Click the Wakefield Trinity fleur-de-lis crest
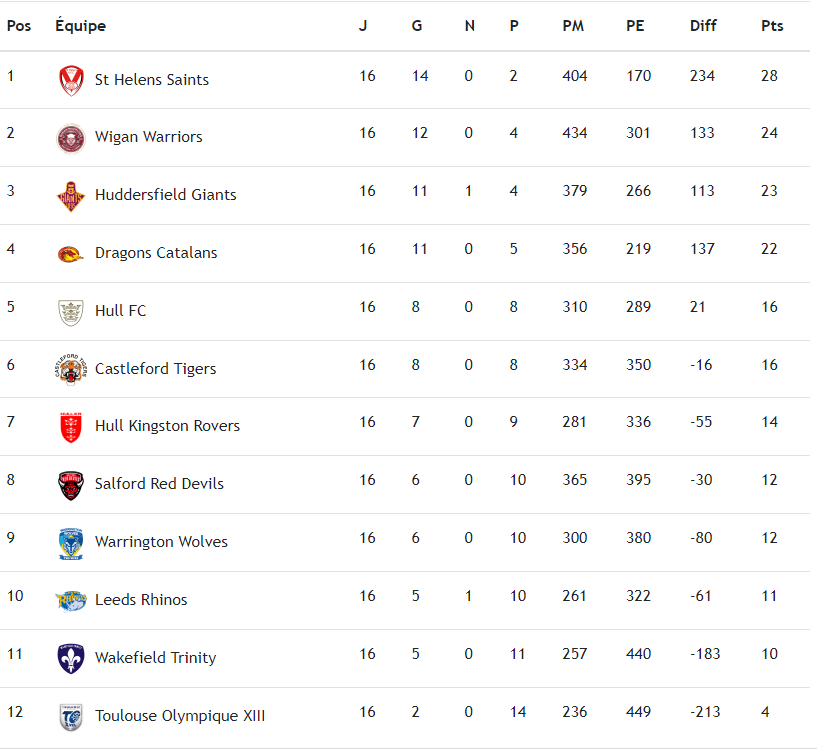817x752 pixels. [71, 658]
